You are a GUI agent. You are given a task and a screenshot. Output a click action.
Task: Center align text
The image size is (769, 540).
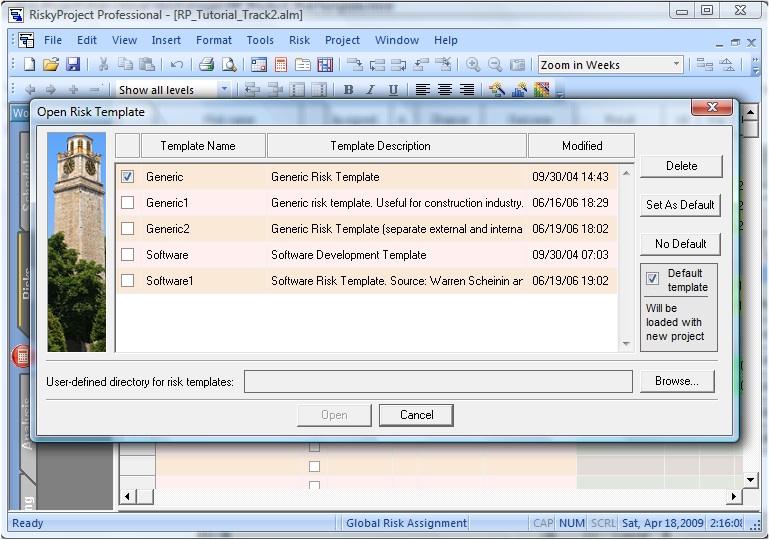point(445,90)
